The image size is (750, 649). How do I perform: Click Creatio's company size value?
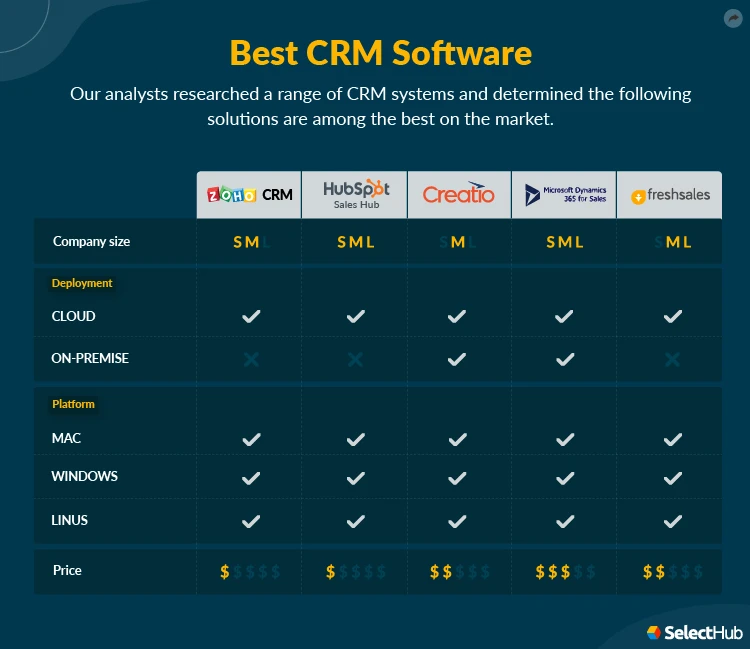(458, 242)
